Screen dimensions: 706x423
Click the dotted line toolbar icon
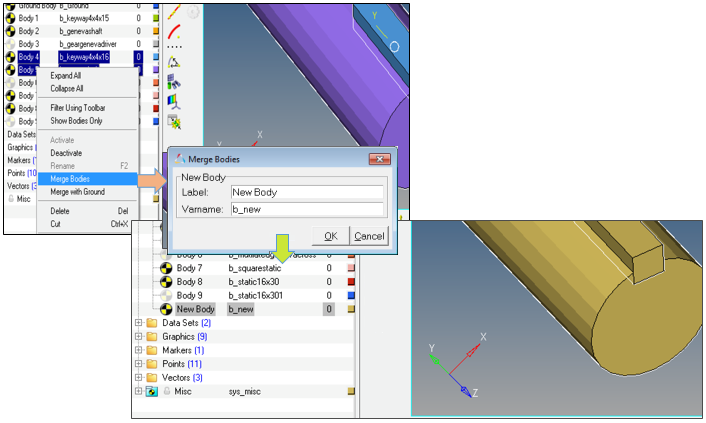pyautogui.click(x=174, y=47)
